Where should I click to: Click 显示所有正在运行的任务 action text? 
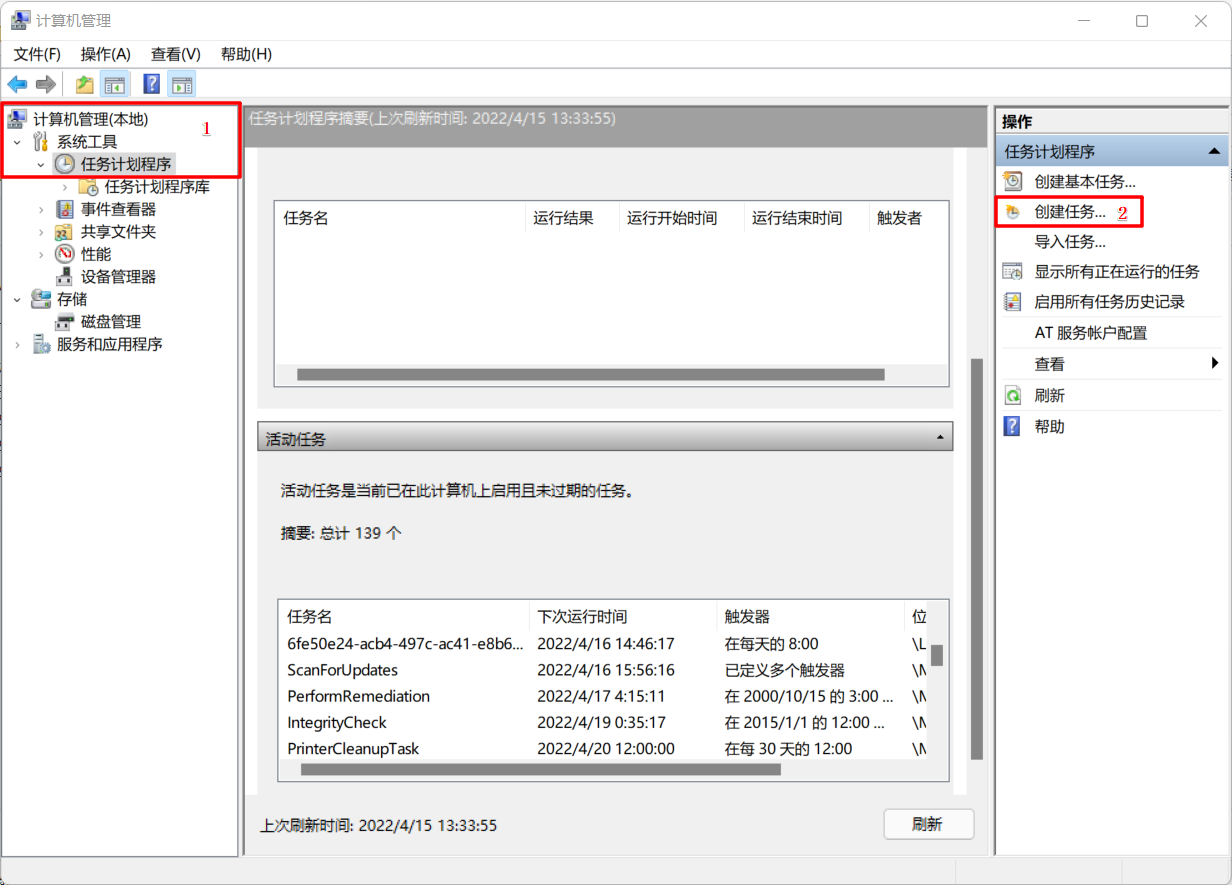point(1116,271)
